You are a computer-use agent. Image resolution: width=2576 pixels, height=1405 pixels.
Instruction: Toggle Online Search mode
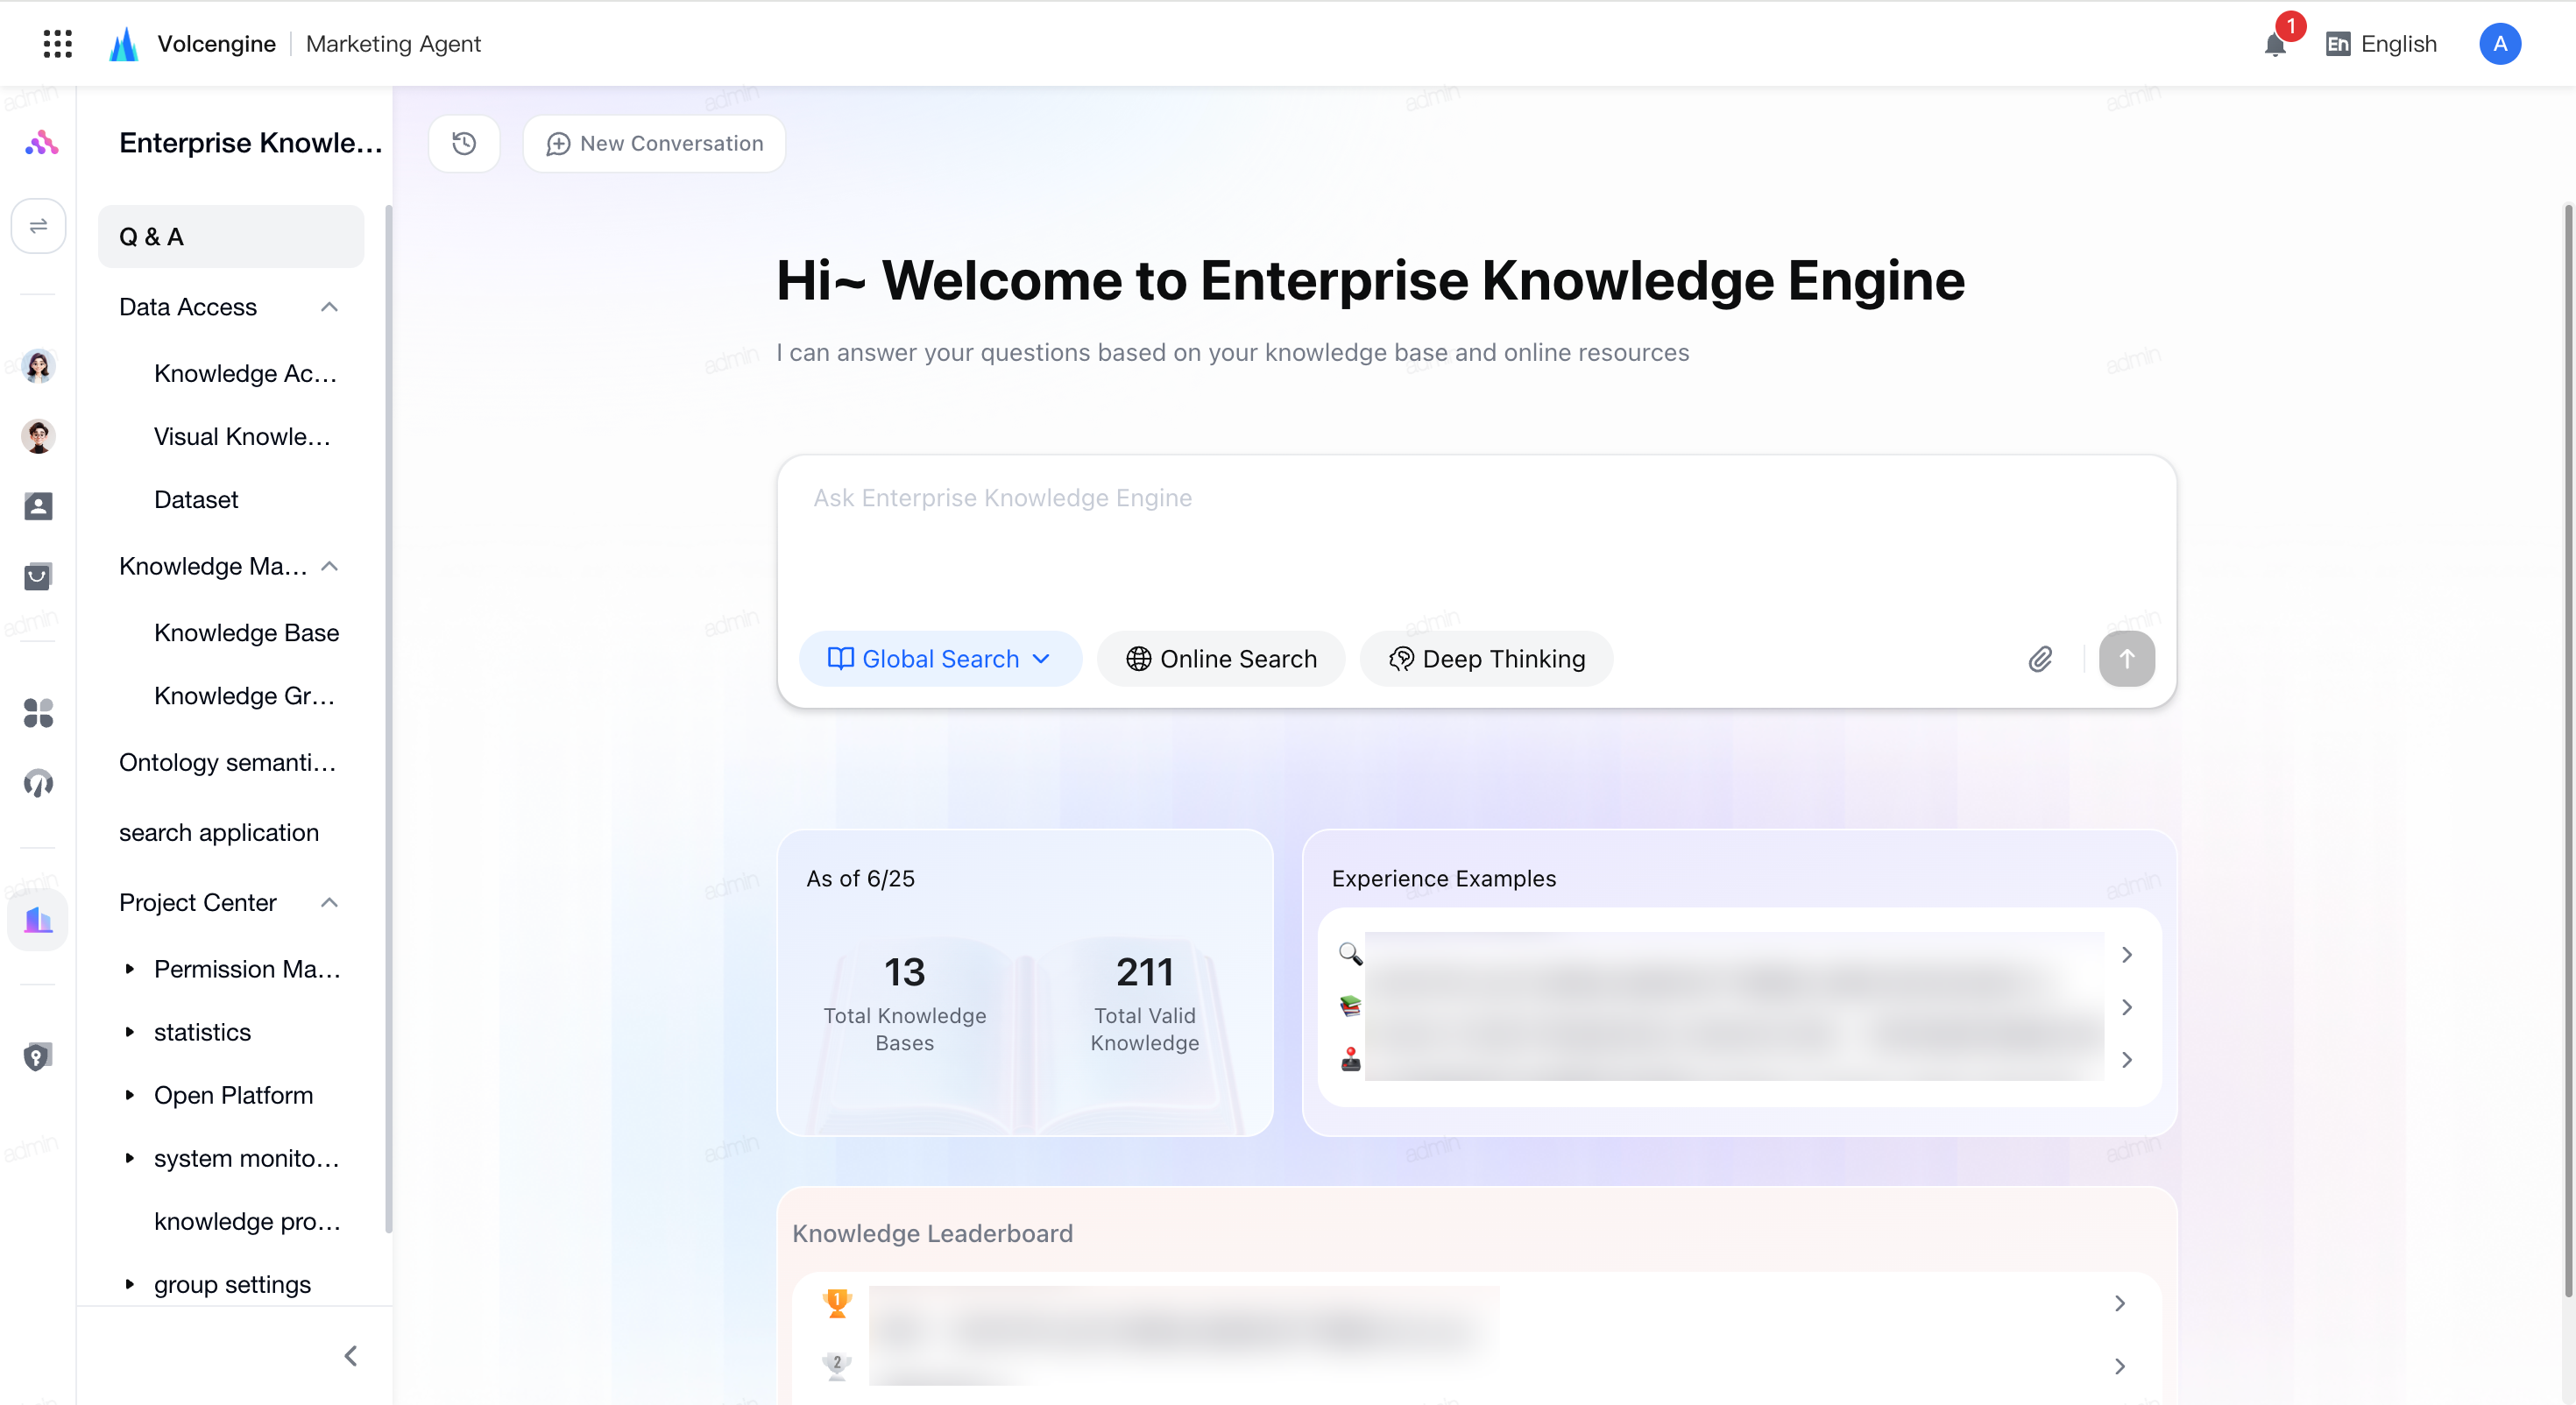1220,659
